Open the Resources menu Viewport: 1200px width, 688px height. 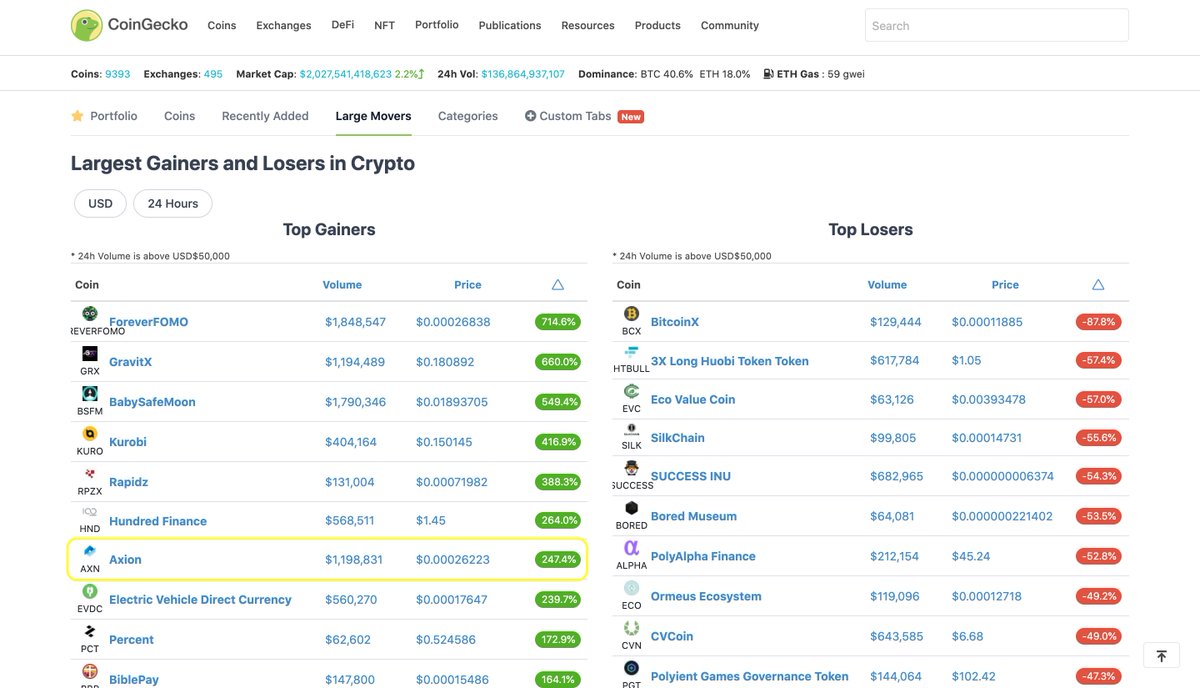[587, 25]
